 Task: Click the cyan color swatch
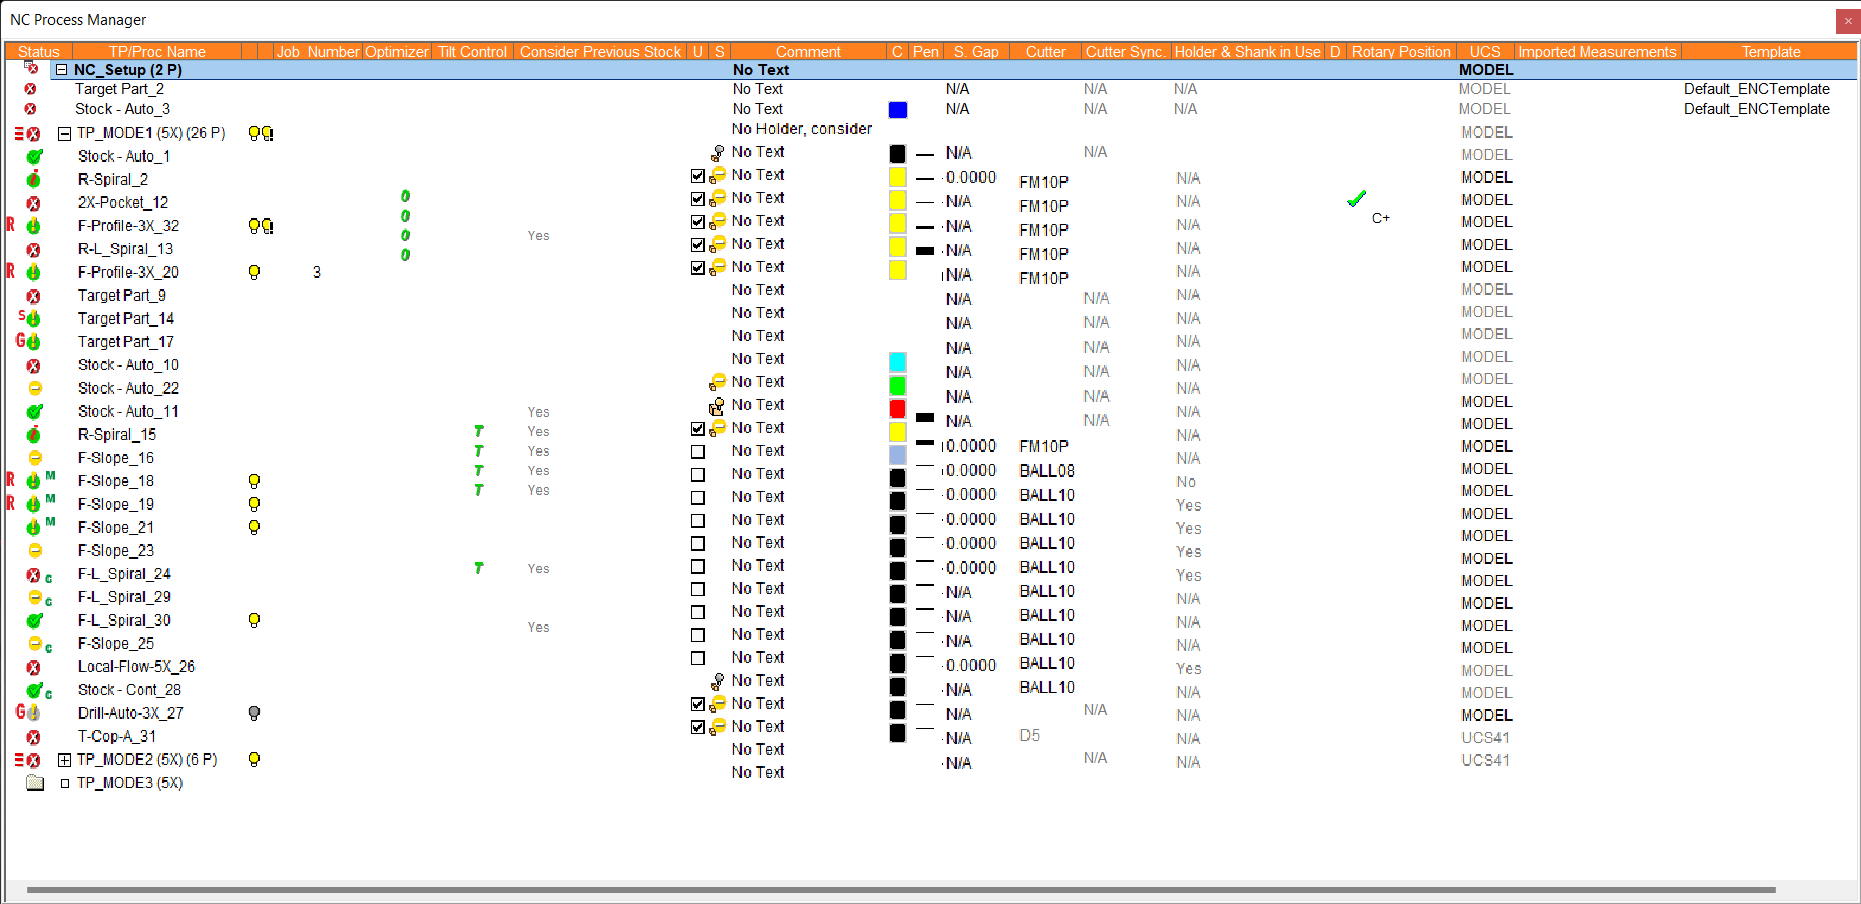pos(898,362)
